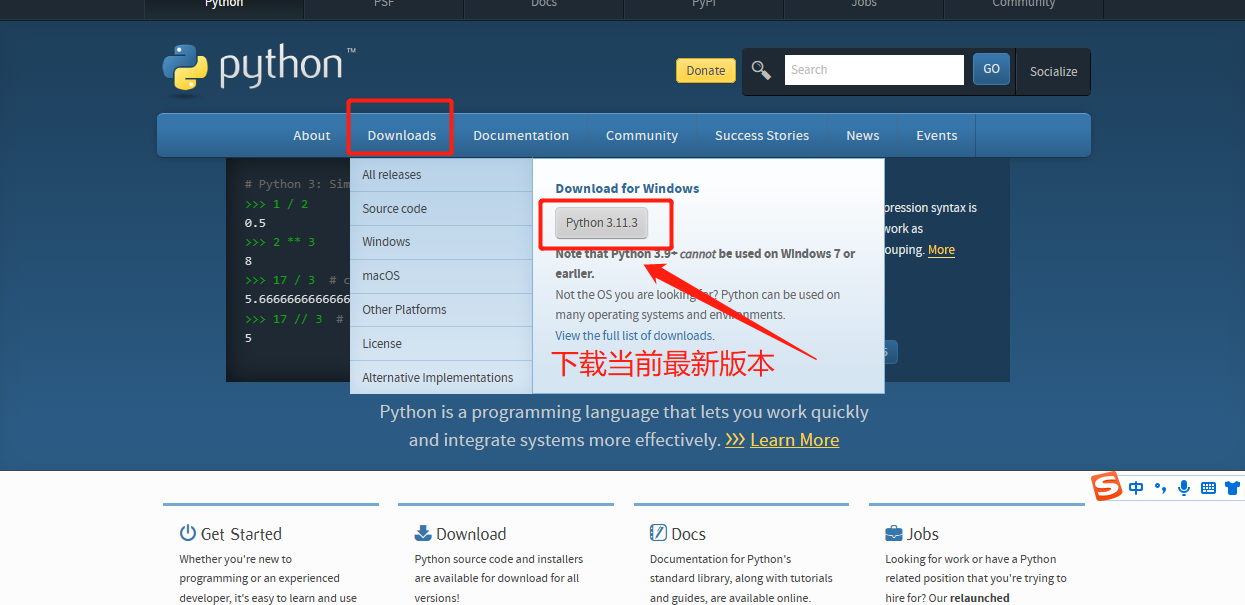Click the Donate button
The image size is (1245, 605).
[x=706, y=71]
